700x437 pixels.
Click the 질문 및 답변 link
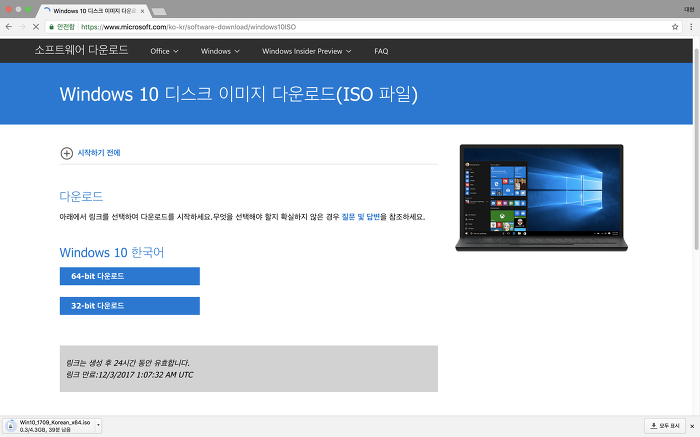(x=361, y=217)
